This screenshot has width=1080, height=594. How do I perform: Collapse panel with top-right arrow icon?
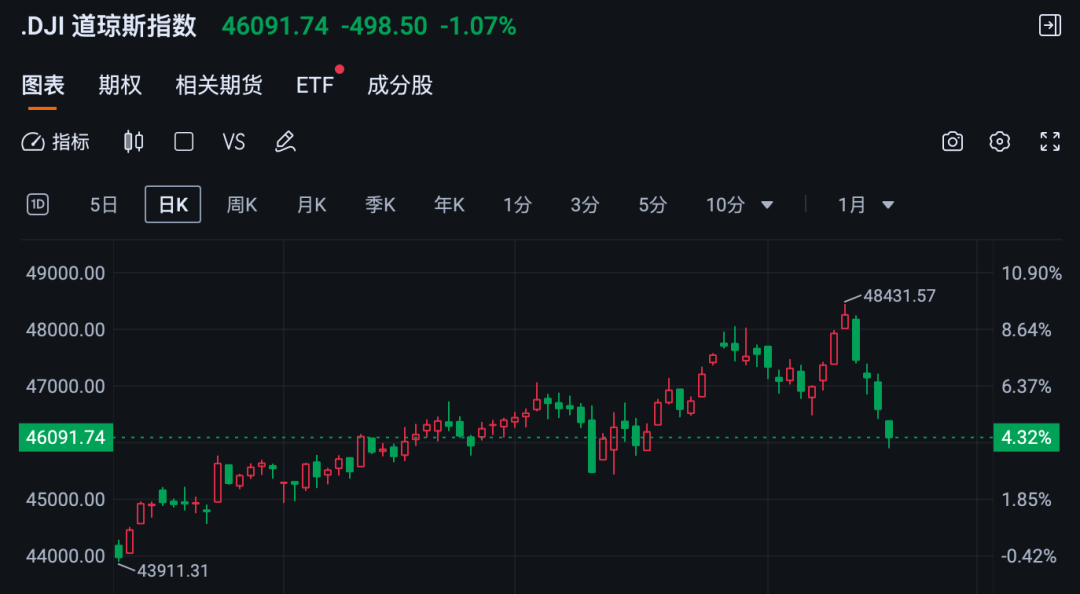tap(1049, 26)
